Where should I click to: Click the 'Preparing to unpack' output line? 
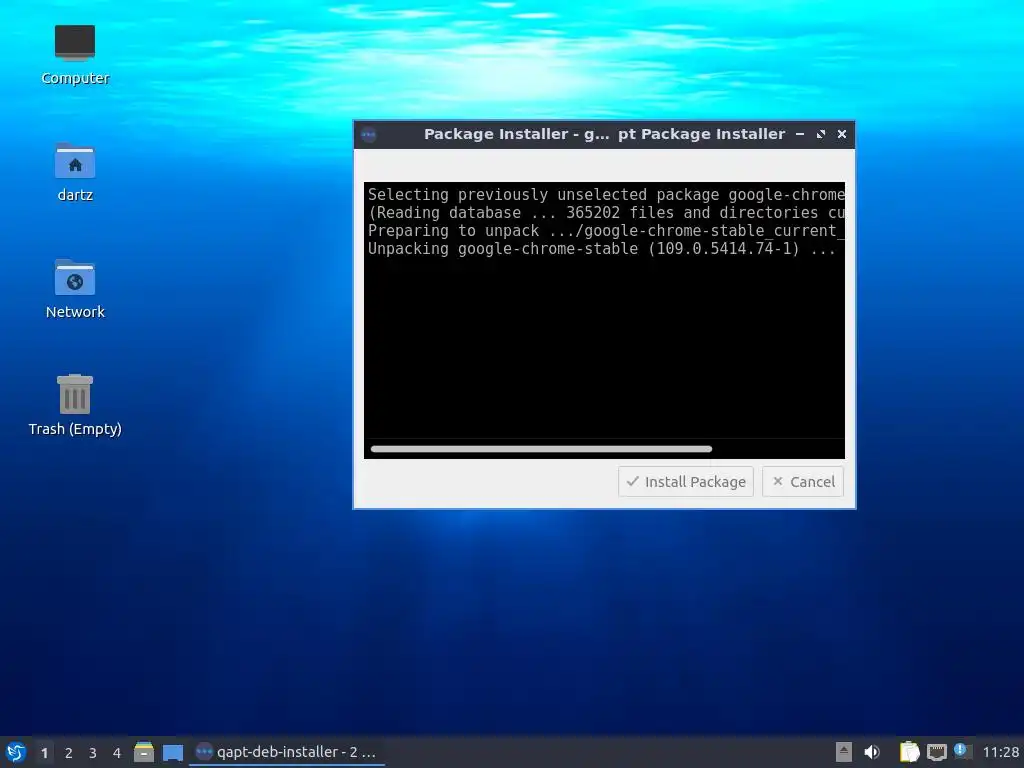pyautogui.click(x=605, y=231)
